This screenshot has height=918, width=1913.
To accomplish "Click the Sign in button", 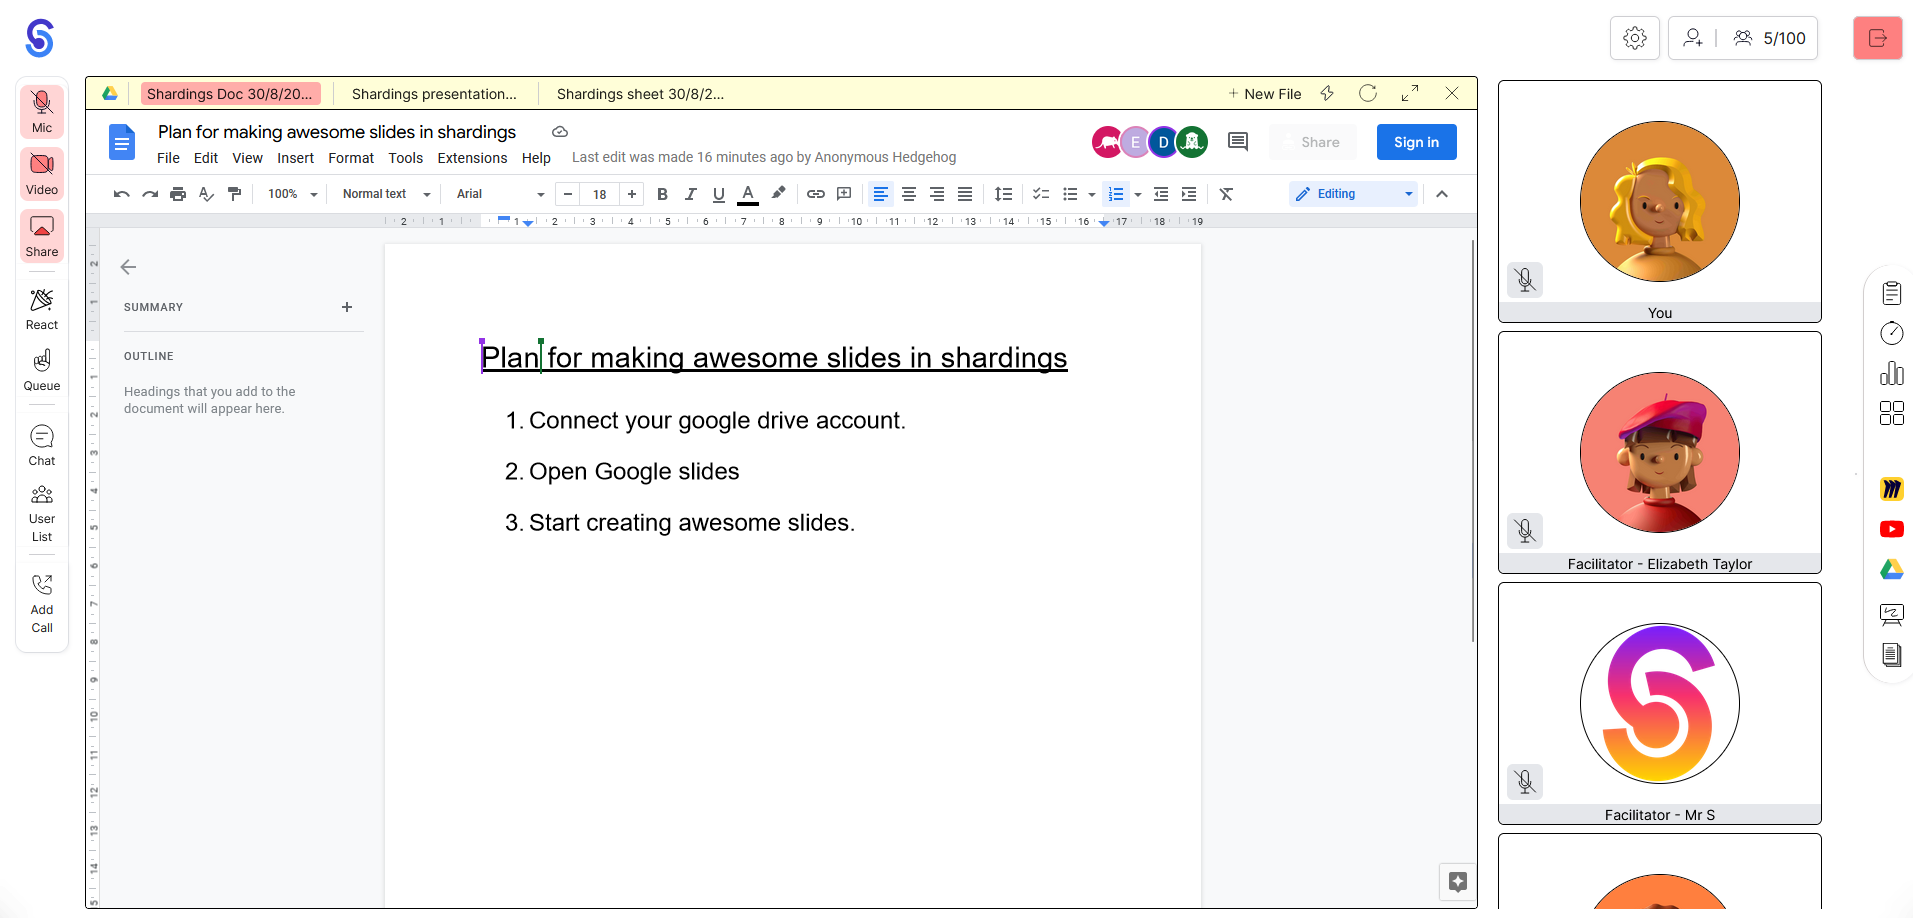I will coord(1416,142).
